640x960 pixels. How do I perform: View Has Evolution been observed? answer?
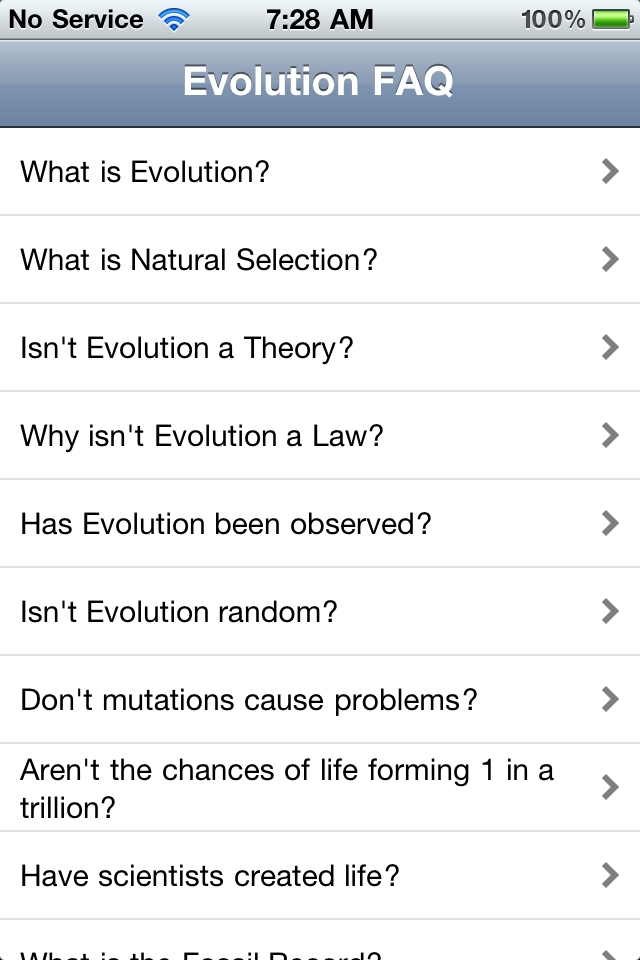[226, 524]
